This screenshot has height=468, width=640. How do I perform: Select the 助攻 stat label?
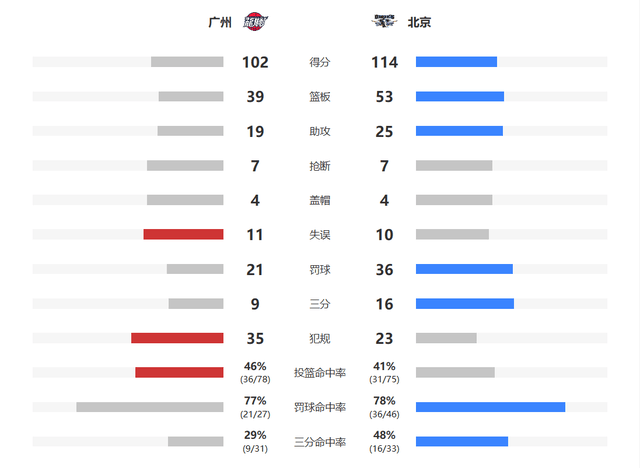point(320,131)
